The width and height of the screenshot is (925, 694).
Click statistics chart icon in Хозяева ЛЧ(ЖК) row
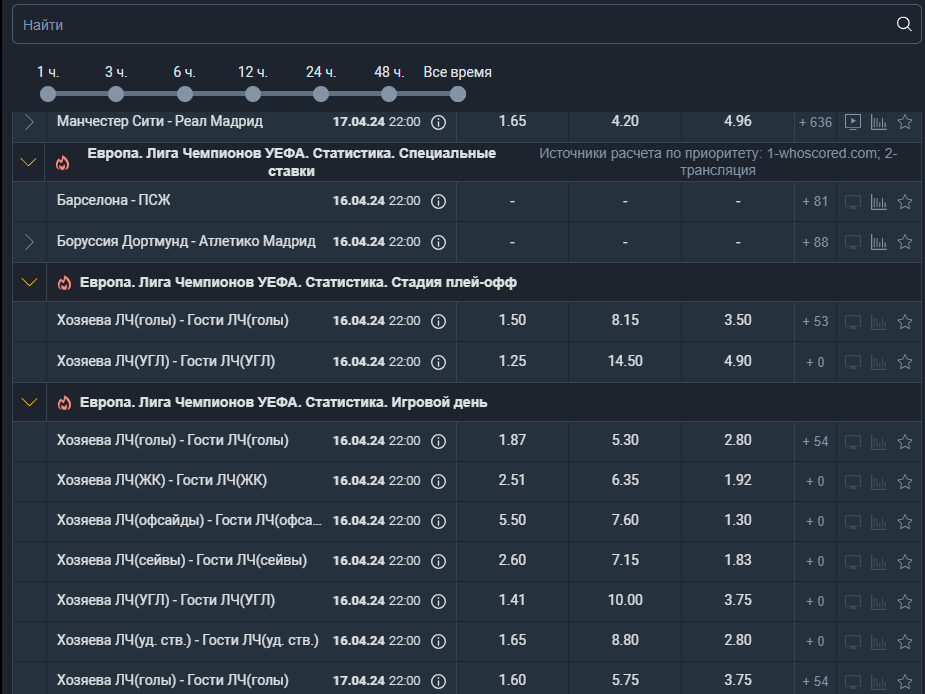[879, 482]
